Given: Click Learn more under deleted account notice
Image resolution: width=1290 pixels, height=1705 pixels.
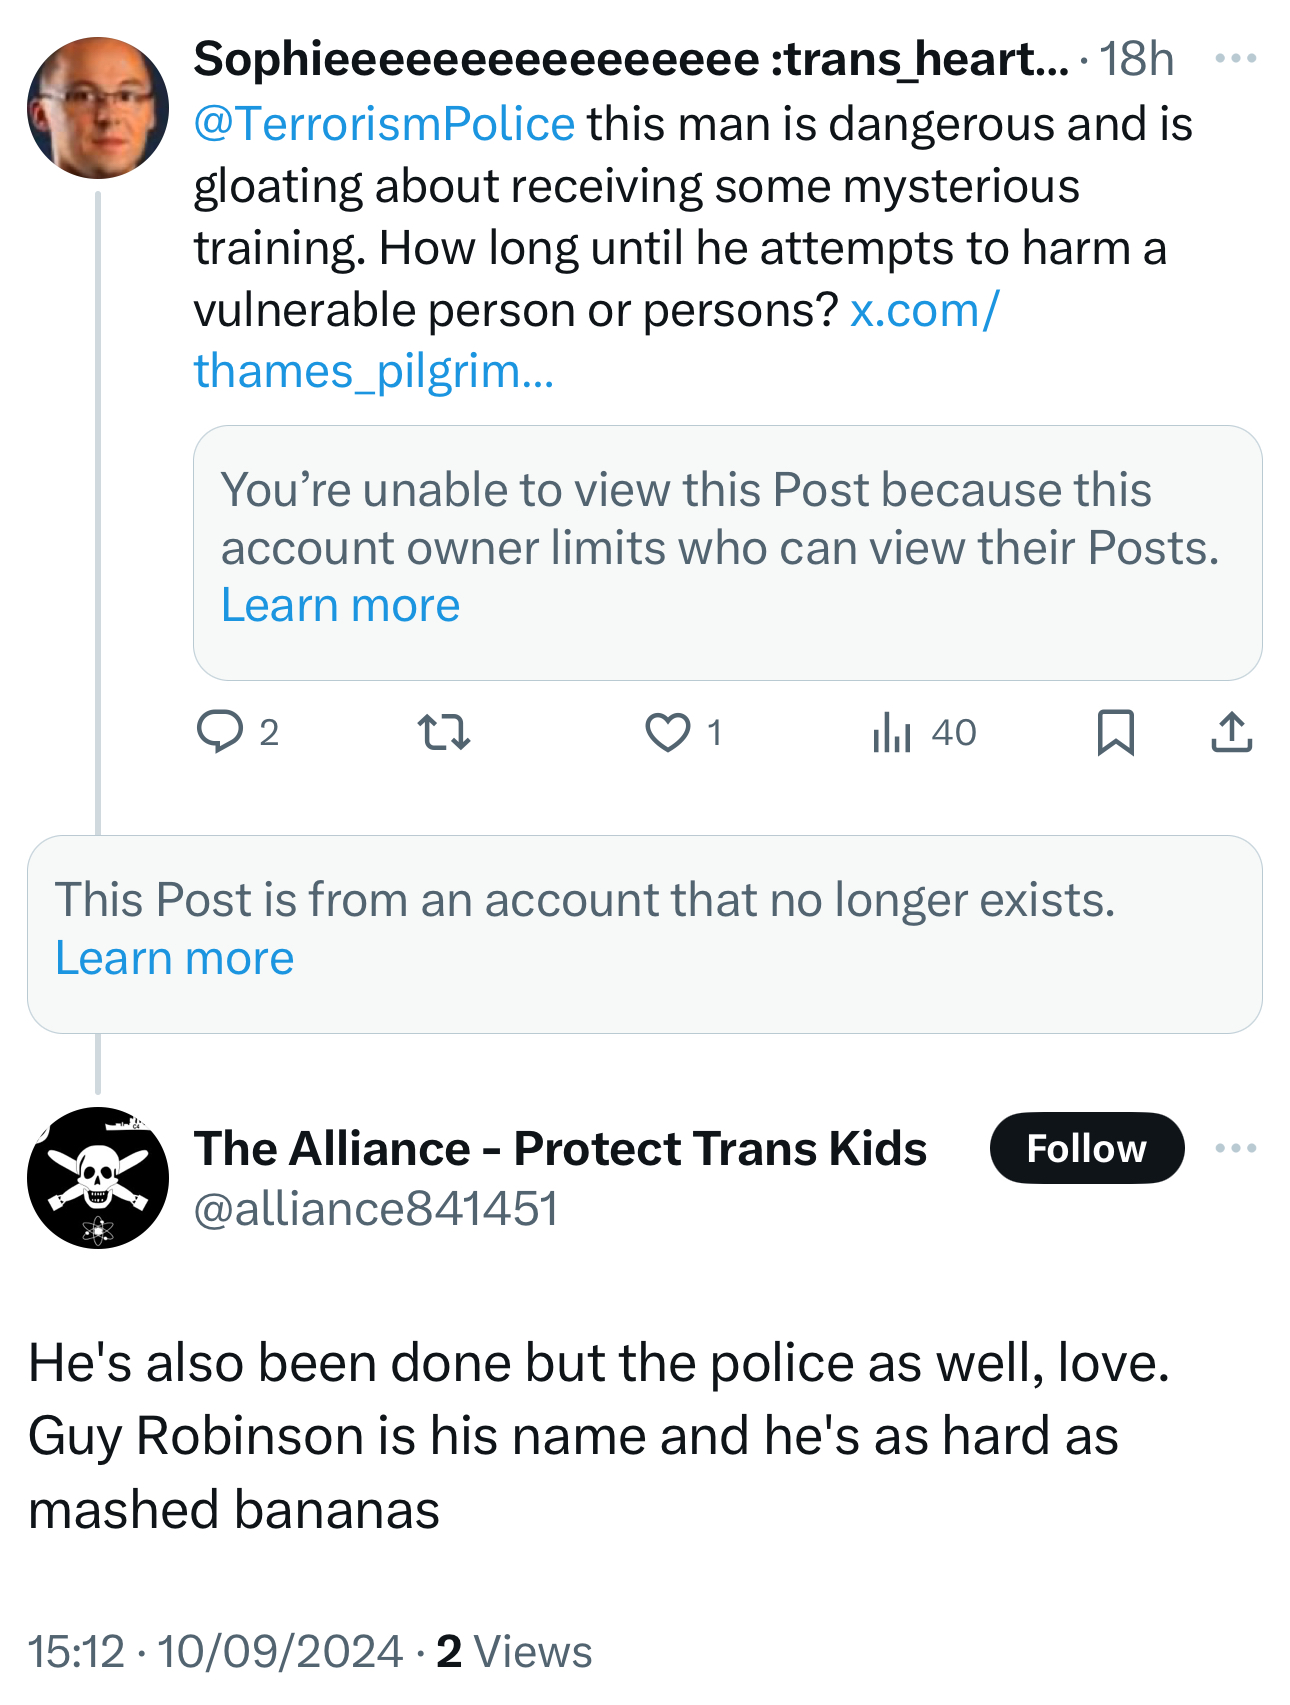Looking at the screenshot, I should click(175, 959).
